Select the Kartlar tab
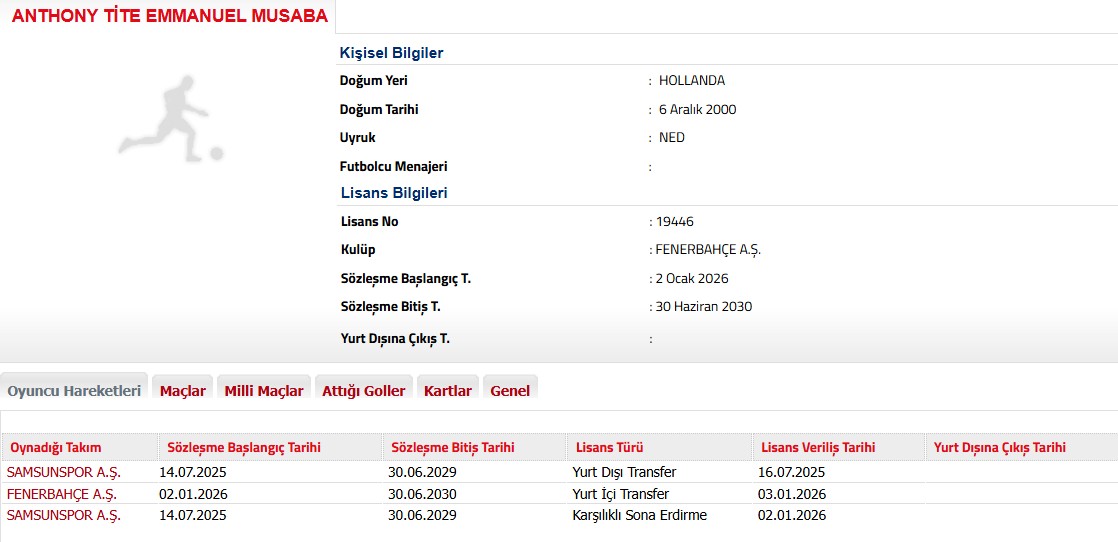Viewport: 1118px width, 542px height. point(448,391)
